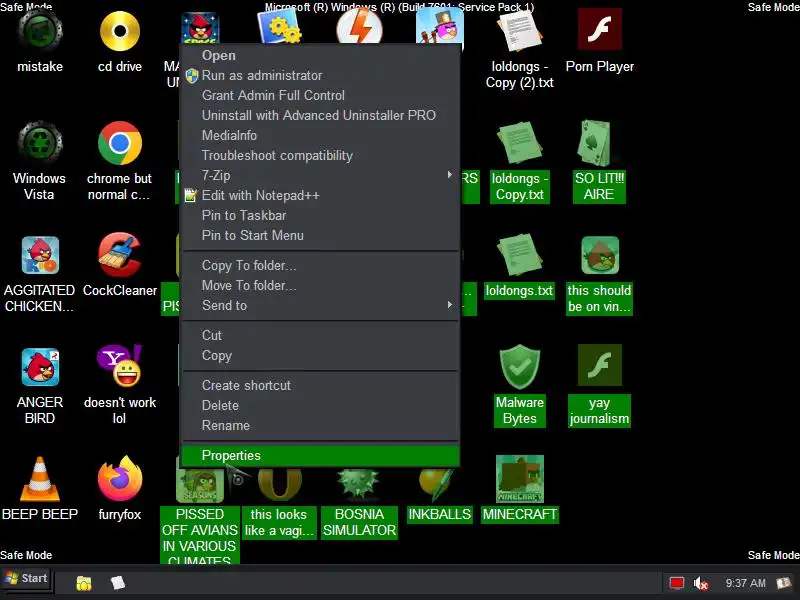800x600 pixels.
Task: Click the gears settings desktop icon in the top row
Action: (280, 26)
